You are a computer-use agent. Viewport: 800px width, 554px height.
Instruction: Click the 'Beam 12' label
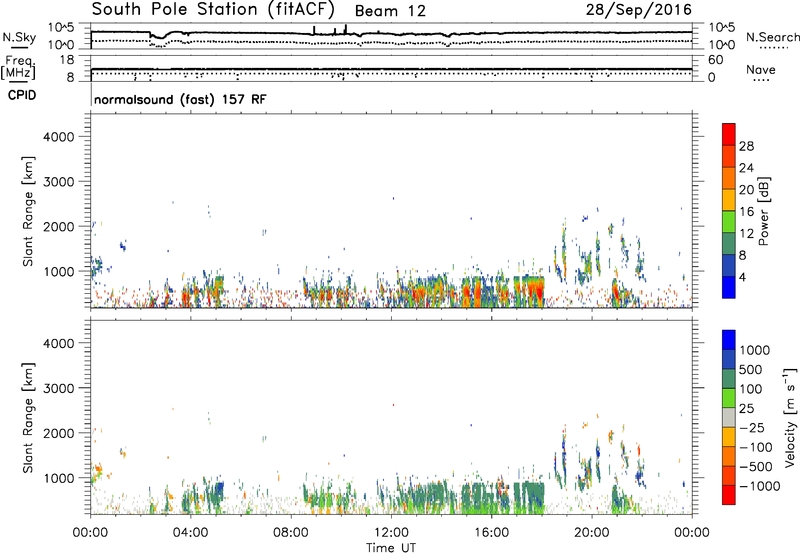tap(390, 11)
